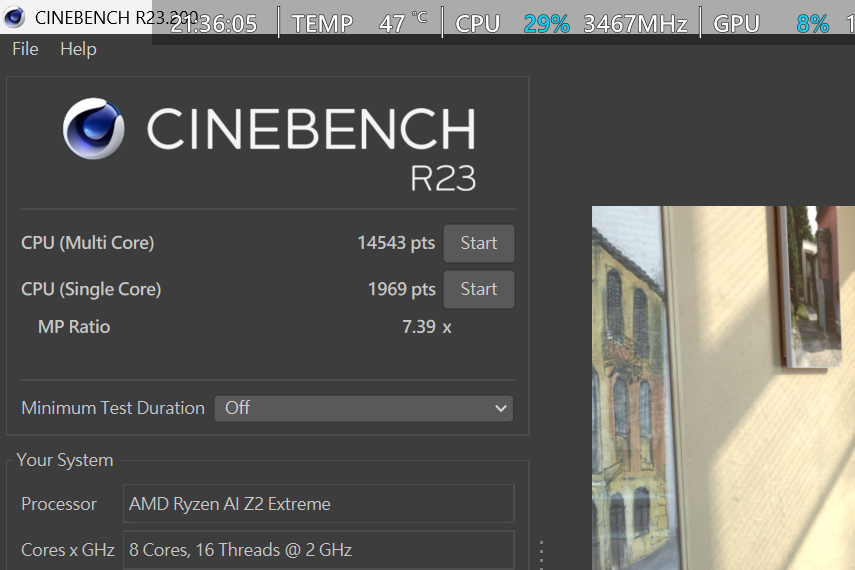Click the CPU (Multi Core) label
855x570 pixels.
[88, 243]
